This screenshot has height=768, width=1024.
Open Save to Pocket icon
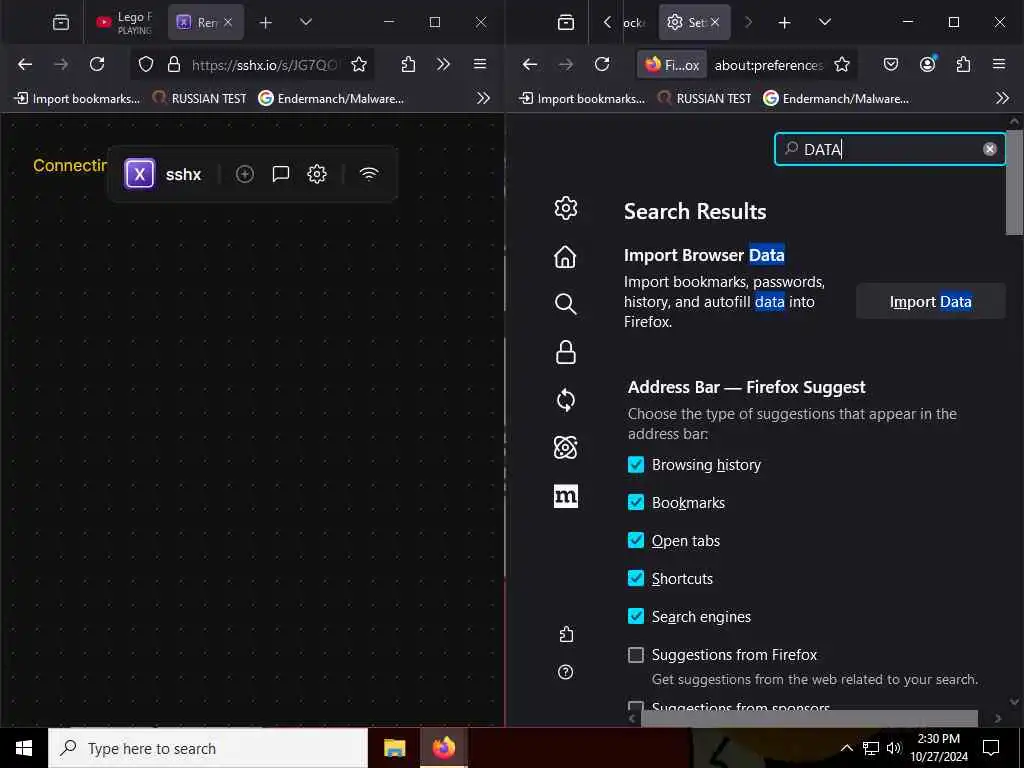pyautogui.click(x=891, y=64)
